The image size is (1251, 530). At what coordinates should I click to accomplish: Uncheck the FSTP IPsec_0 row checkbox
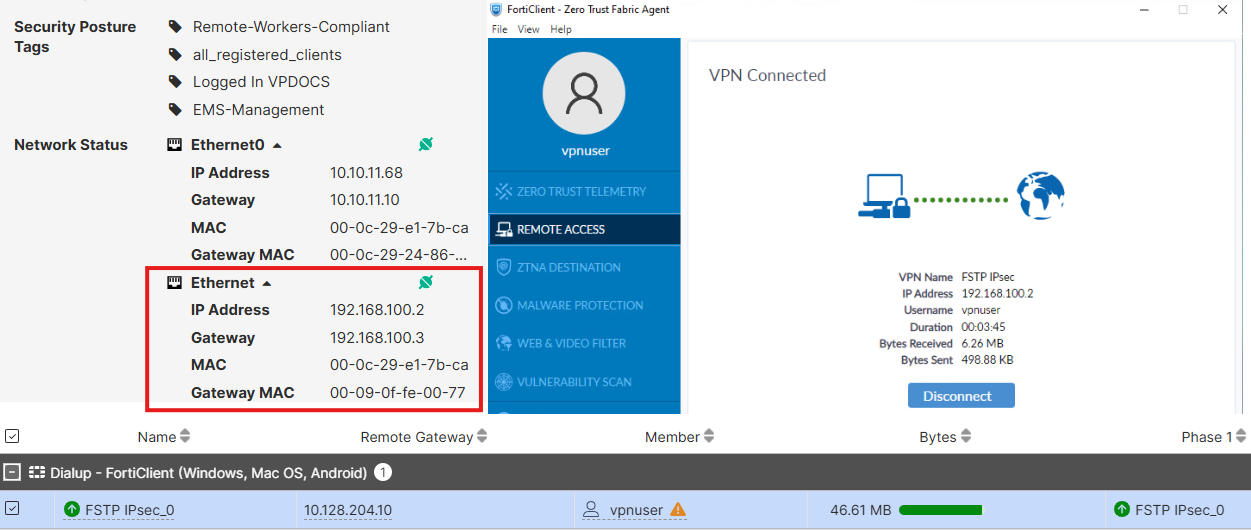coord(12,510)
